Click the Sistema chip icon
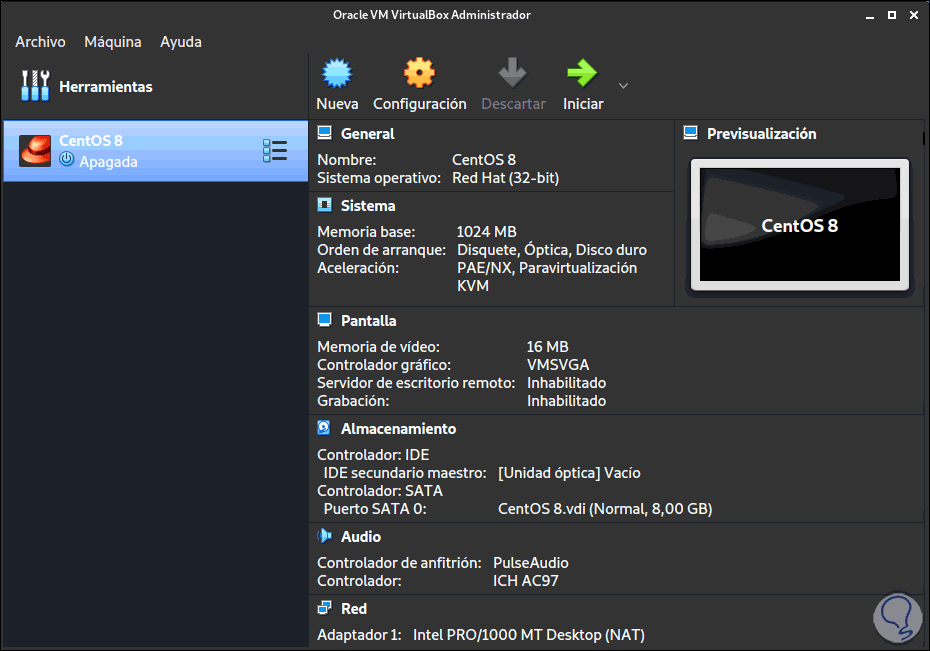This screenshot has height=651, width=930. pos(324,205)
